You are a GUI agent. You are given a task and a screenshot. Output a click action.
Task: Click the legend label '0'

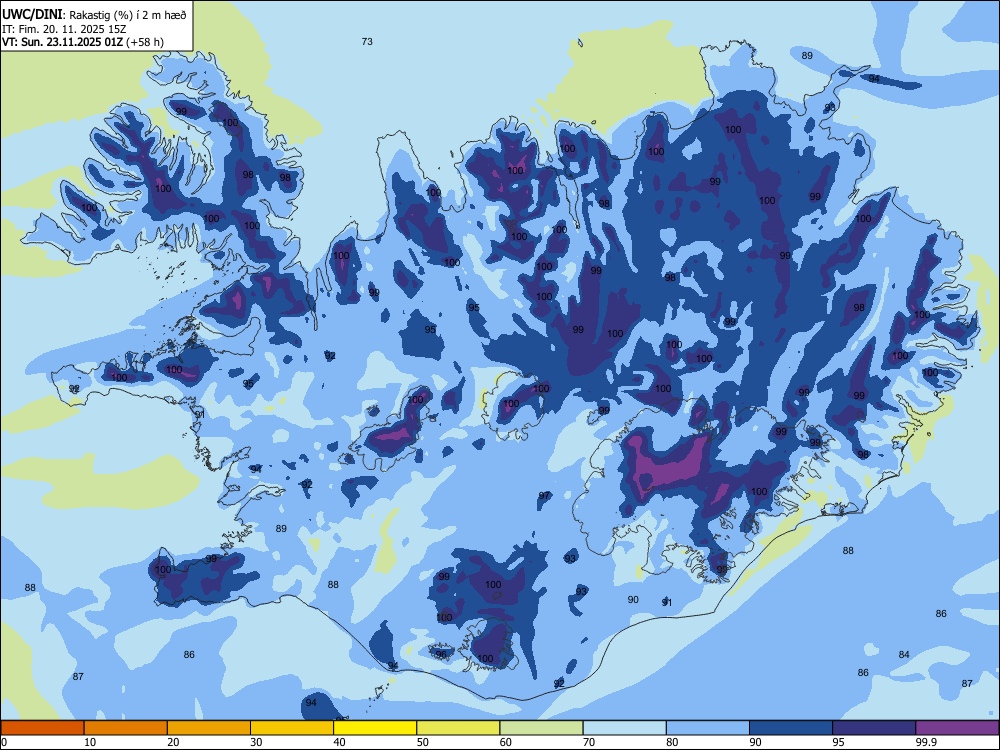coord(4,742)
